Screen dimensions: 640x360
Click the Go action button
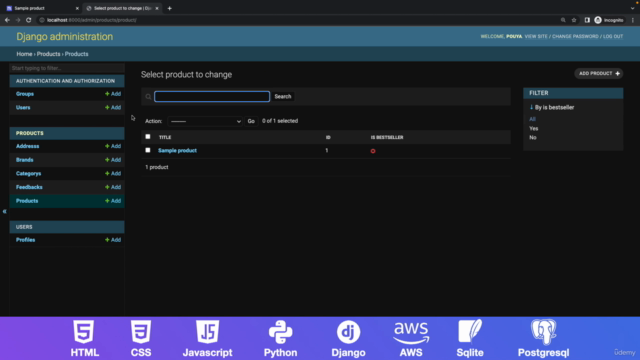click(251, 121)
